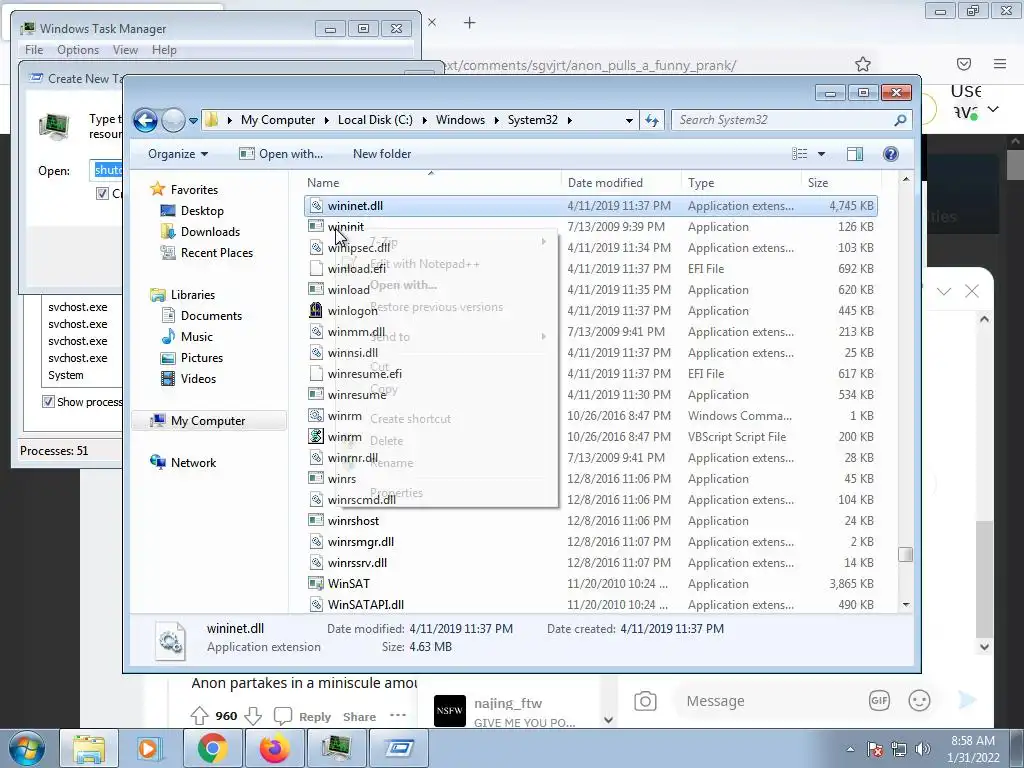The image size is (1024, 768).
Task: Open Downloads folder in navigation pane
Action: point(210,232)
